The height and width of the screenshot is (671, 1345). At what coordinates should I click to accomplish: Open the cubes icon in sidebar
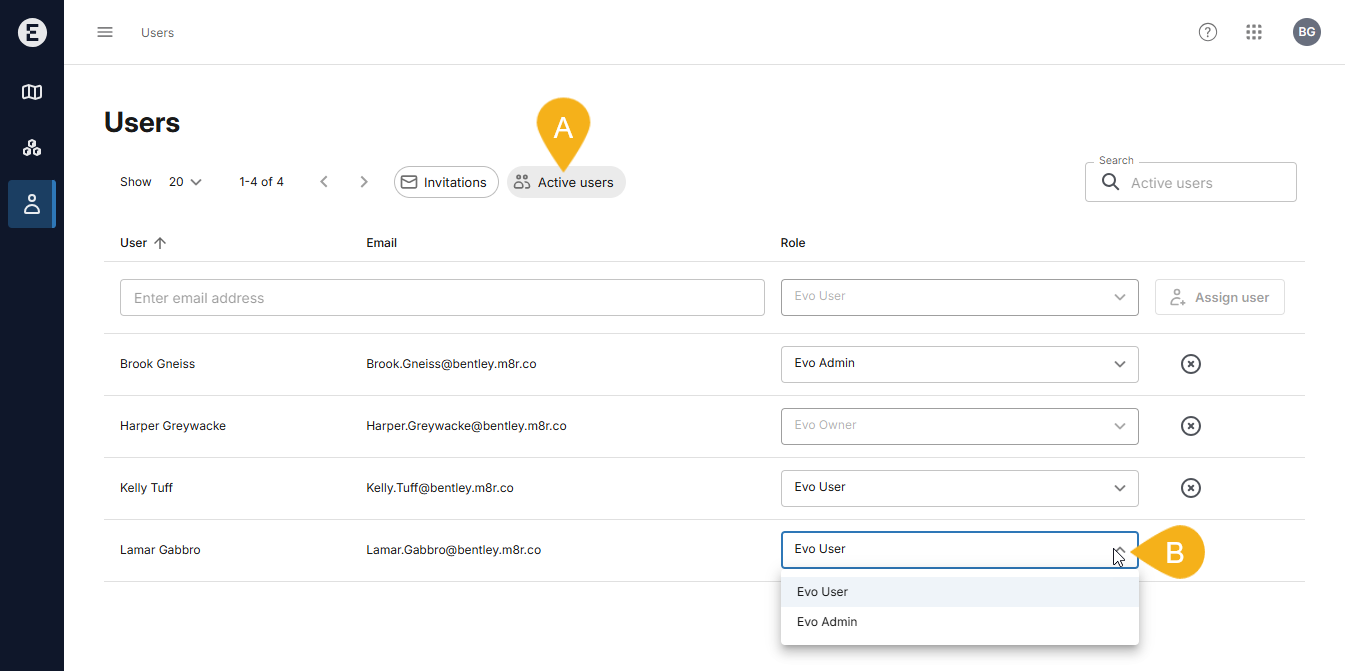(32, 148)
